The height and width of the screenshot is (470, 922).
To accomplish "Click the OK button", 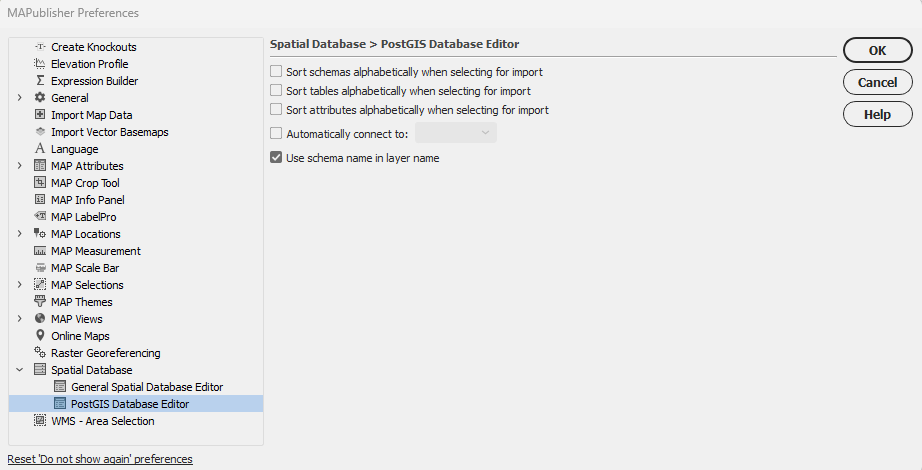I will (x=877, y=51).
